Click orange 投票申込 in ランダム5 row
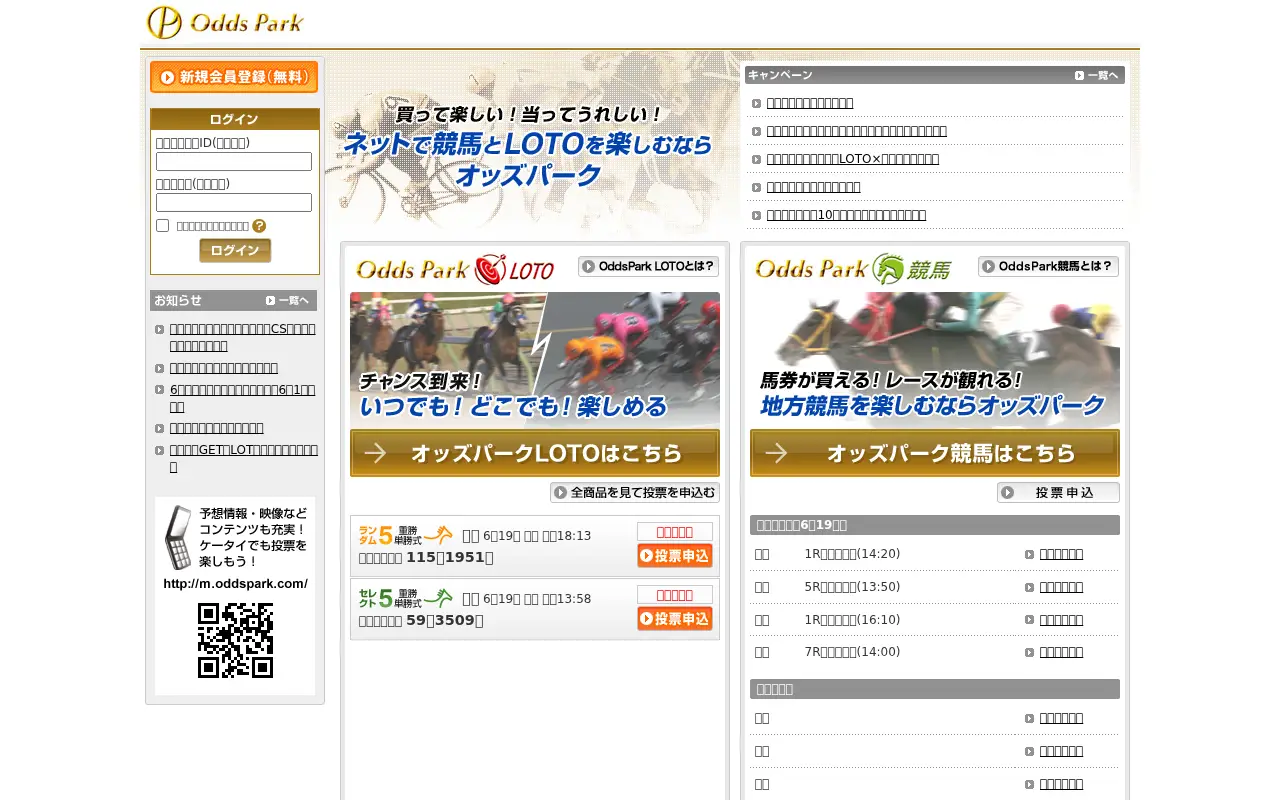The width and height of the screenshot is (1280, 800). tap(675, 556)
